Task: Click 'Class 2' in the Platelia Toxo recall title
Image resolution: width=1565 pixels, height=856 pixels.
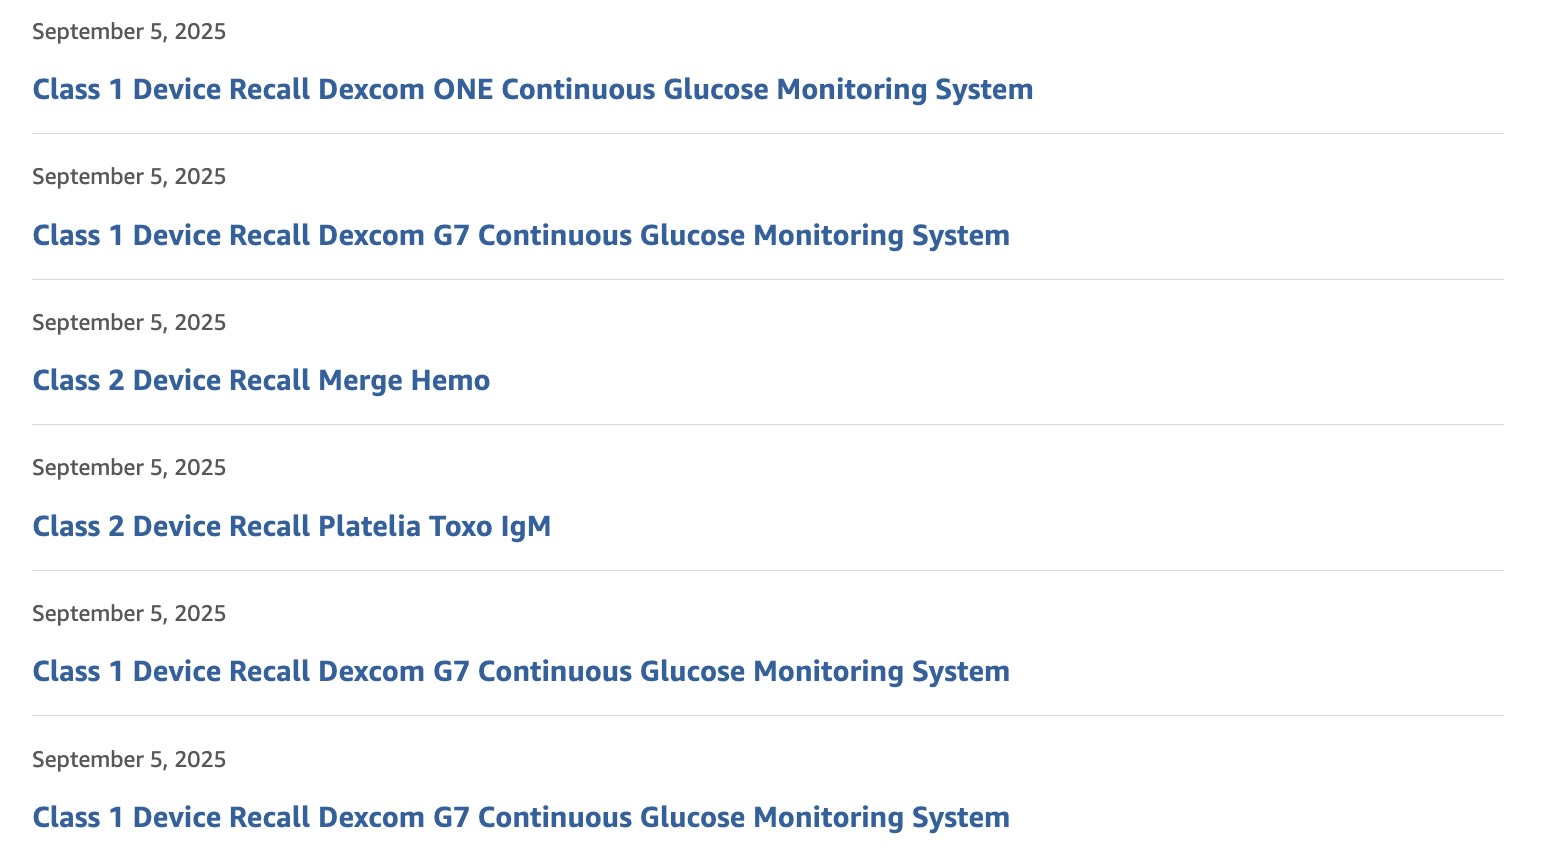Action: coord(79,526)
